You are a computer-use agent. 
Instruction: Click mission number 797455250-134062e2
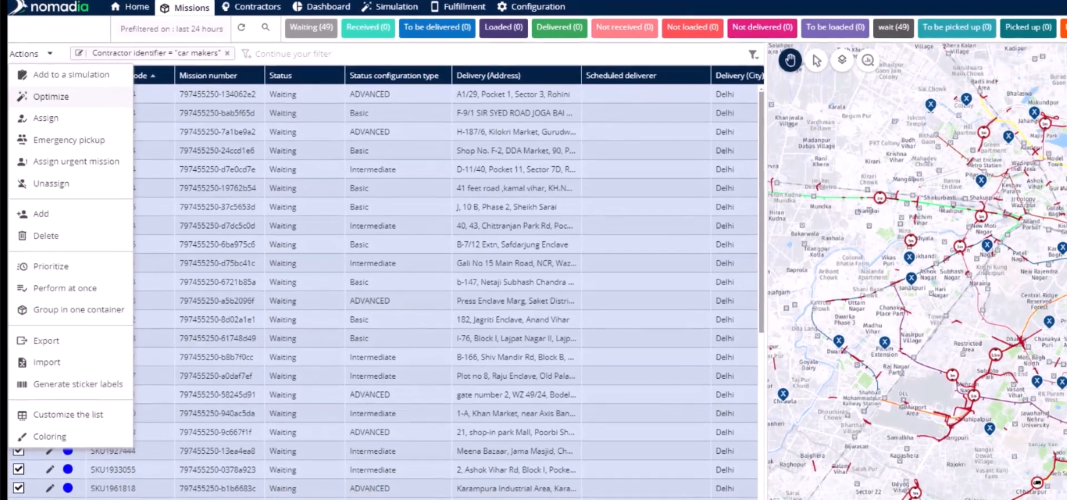pos(217,95)
